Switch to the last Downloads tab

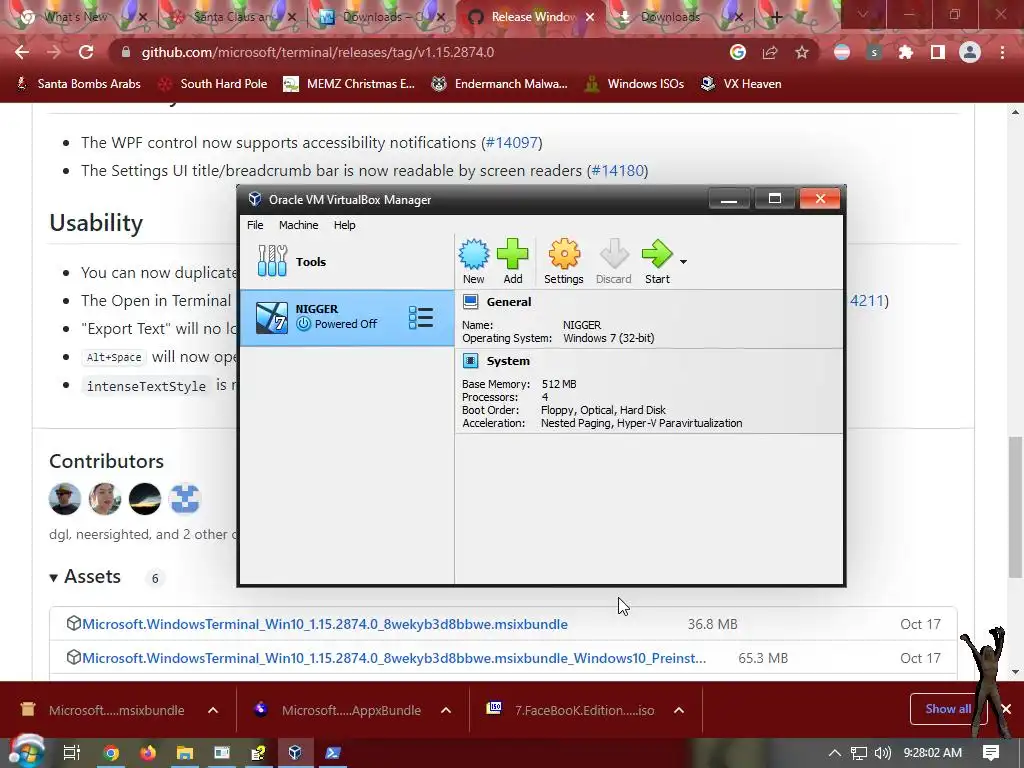[x=679, y=17]
